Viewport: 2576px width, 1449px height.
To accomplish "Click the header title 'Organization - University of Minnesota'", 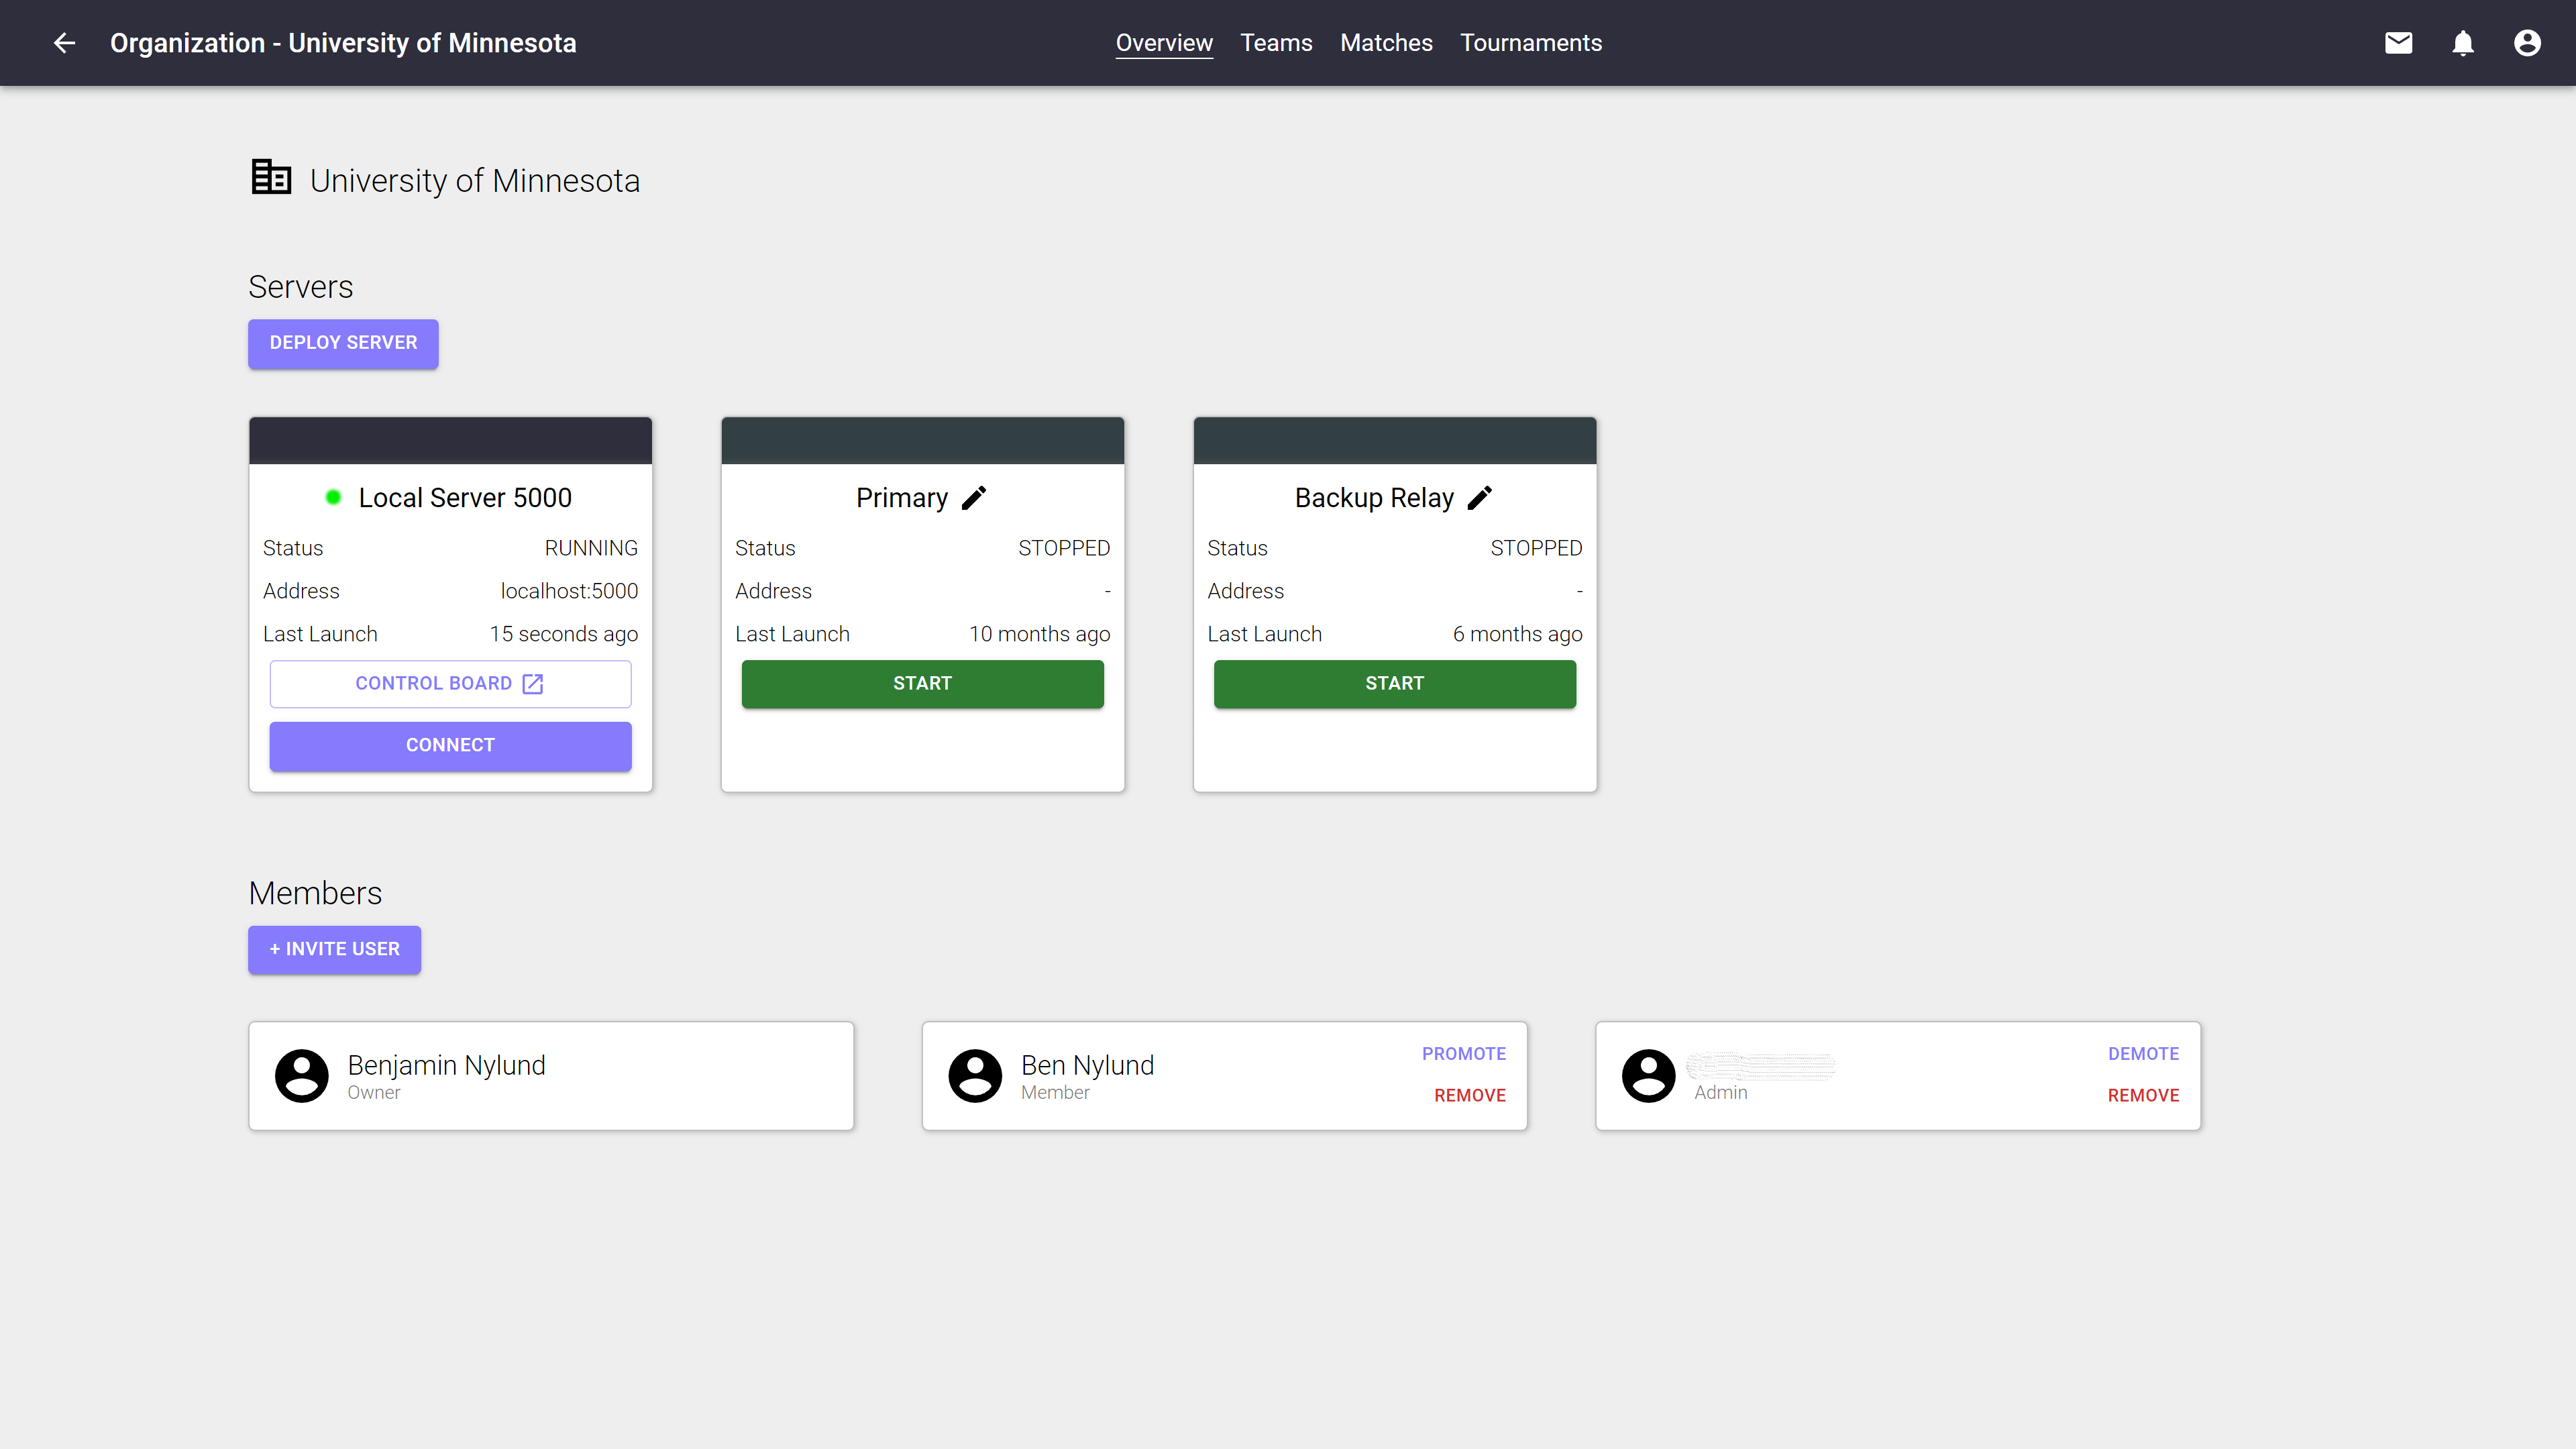I will pos(343,43).
